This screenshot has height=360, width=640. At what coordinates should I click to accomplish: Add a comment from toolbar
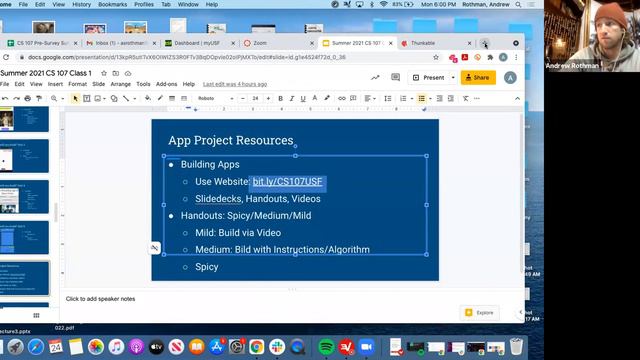(353, 98)
